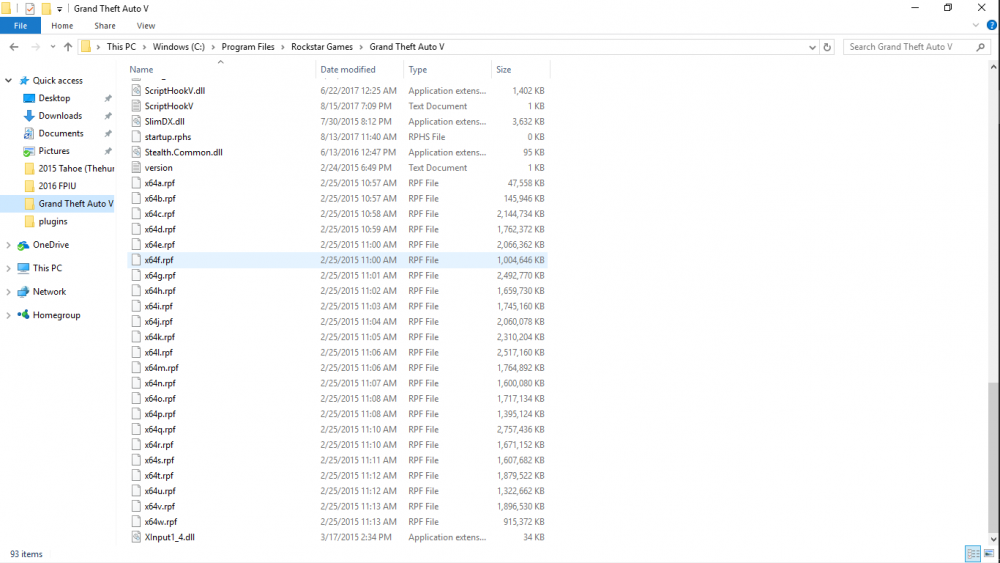Open the View ribbon tab

[145, 26]
